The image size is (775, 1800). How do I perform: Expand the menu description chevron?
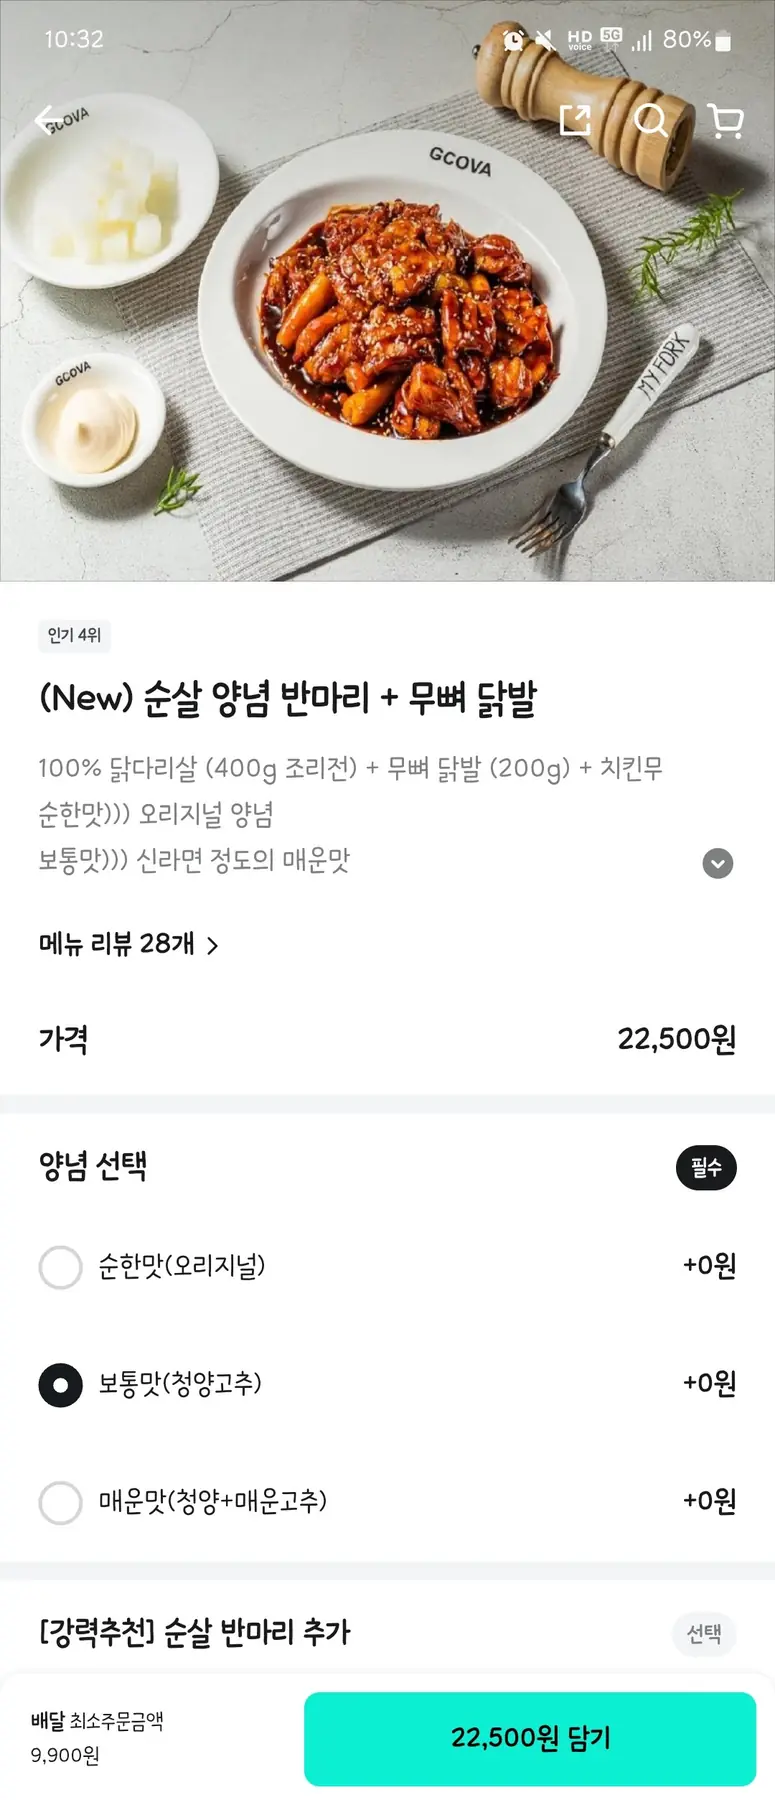(x=717, y=863)
